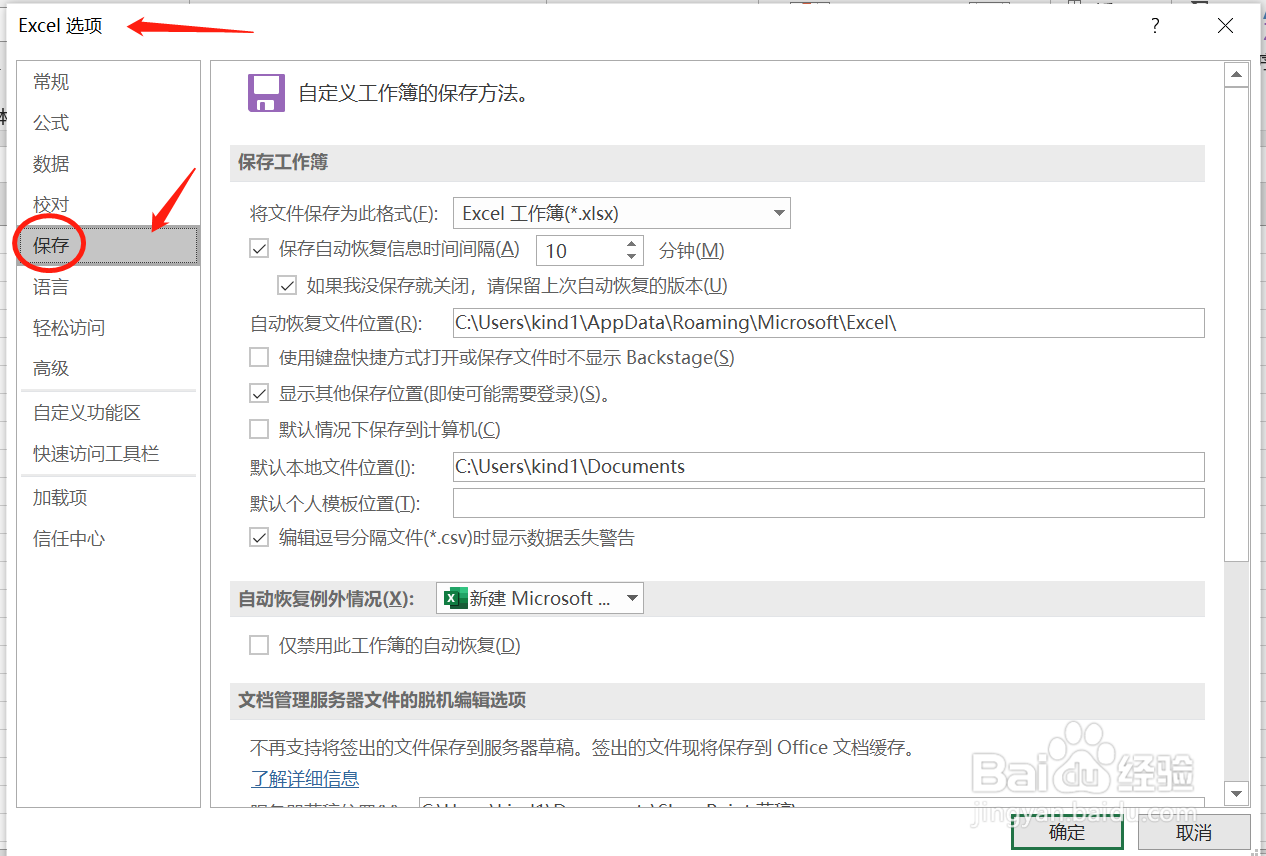Click the 自动恢复文件位置 path field
Image resolution: width=1266 pixels, height=856 pixels.
pyautogui.click(x=828, y=323)
